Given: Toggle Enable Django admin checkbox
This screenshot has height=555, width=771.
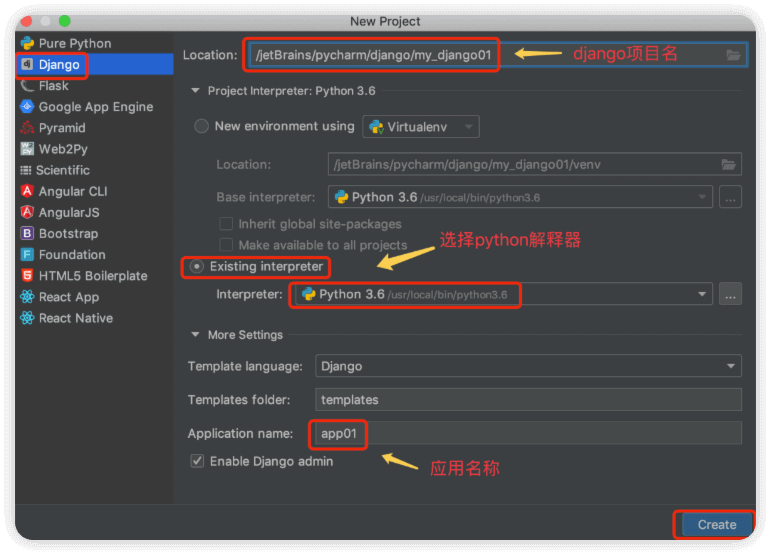Looking at the screenshot, I should point(197,461).
